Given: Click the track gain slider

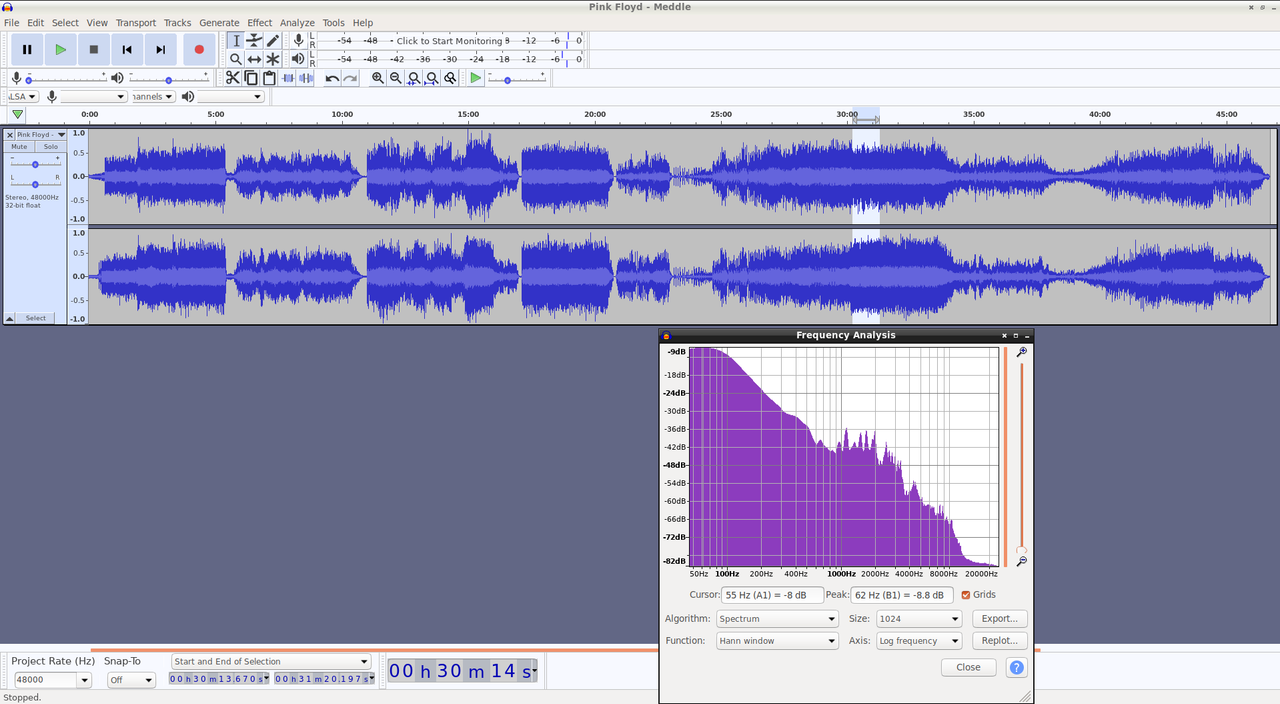Looking at the screenshot, I should [x=35, y=164].
